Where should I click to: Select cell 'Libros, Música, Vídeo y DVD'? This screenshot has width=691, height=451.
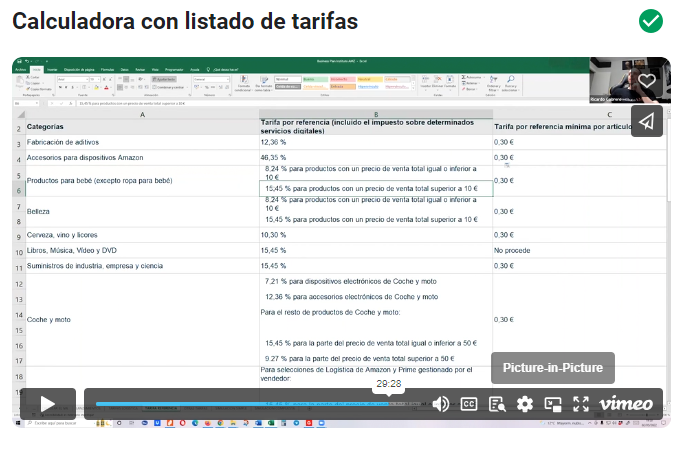[x=142, y=250]
